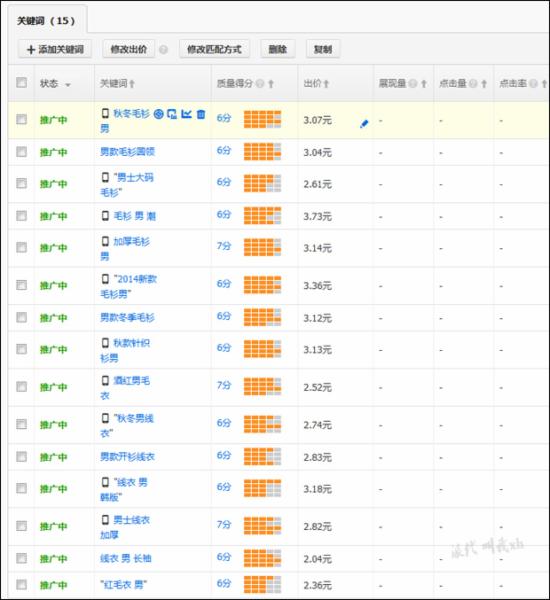The width and height of the screenshot is (550, 600).
Task: Click the trash icon for 秋冬毛衫男
Action: (x=201, y=114)
